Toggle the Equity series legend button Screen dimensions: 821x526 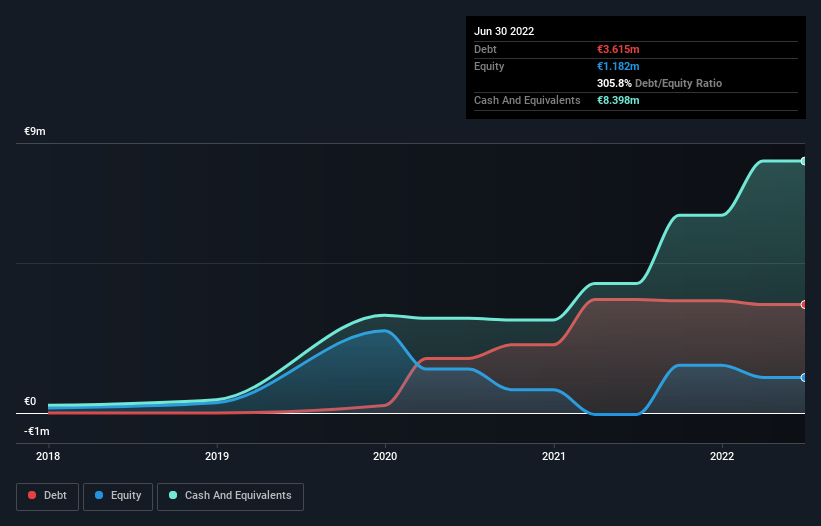[x=118, y=496]
